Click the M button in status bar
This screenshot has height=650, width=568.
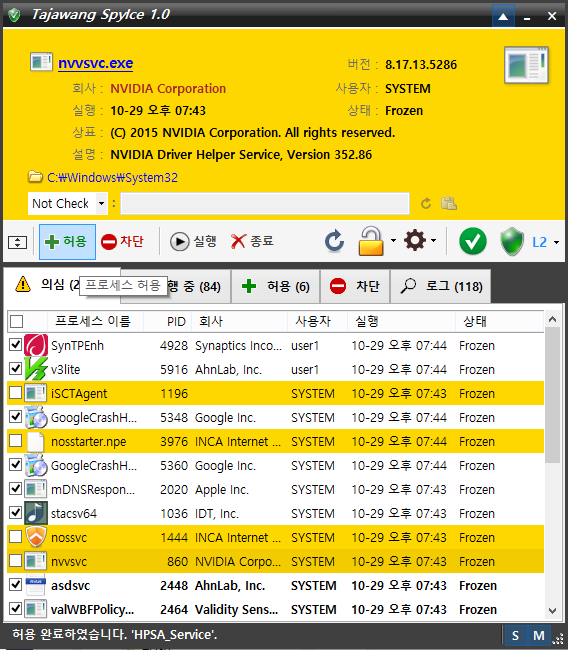[539, 635]
